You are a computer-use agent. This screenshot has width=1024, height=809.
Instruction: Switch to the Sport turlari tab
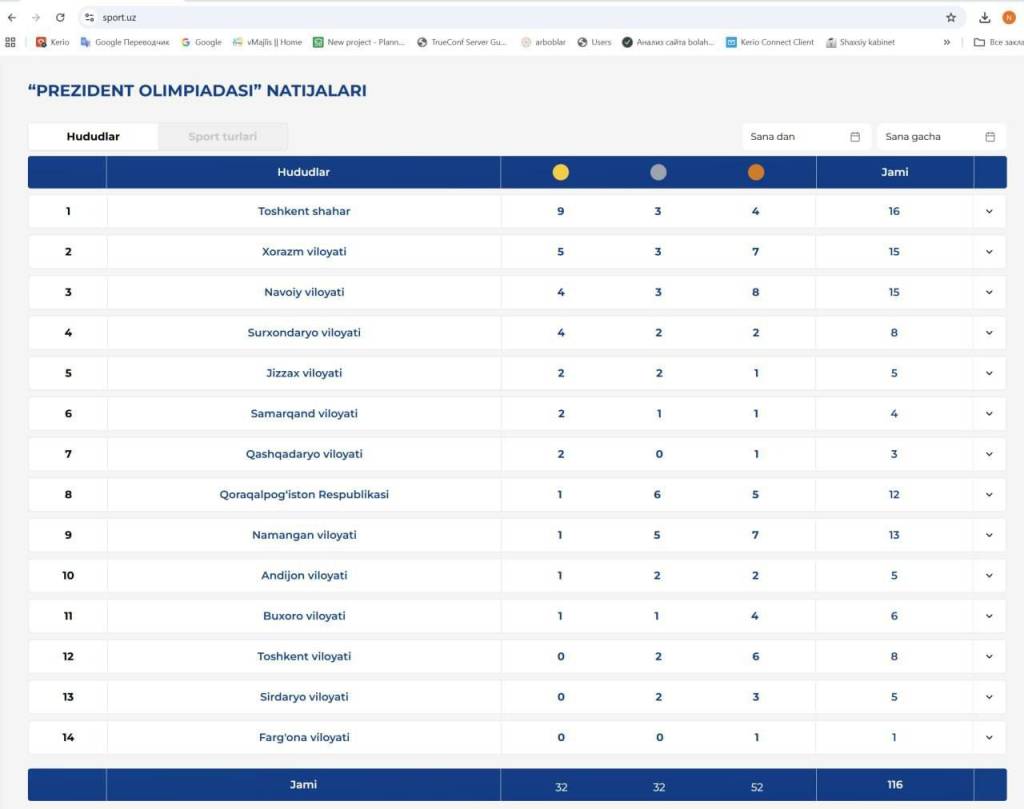point(222,137)
